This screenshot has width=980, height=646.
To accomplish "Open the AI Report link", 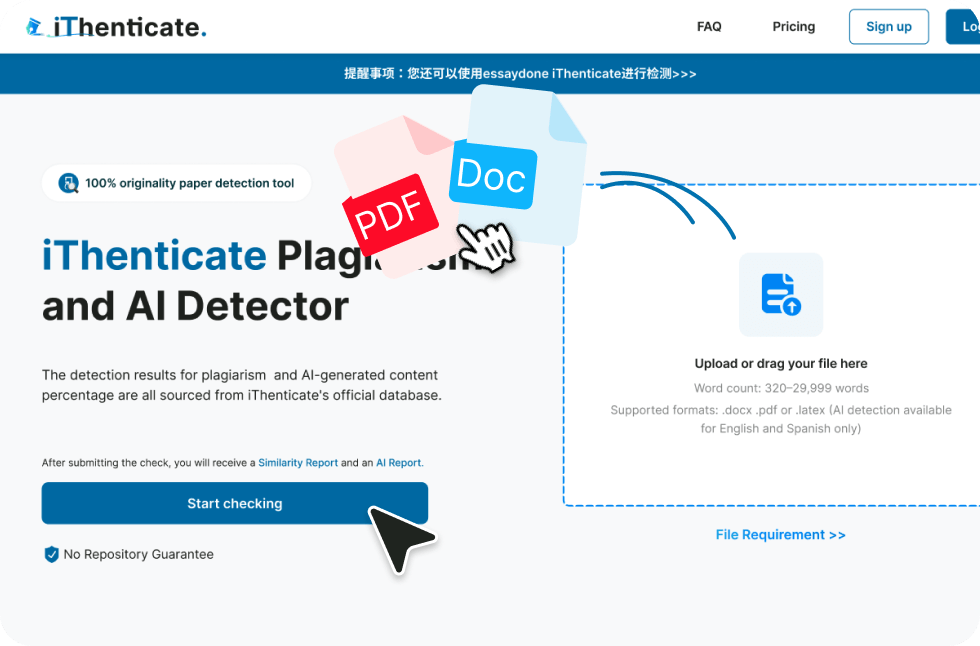I will pos(399,463).
